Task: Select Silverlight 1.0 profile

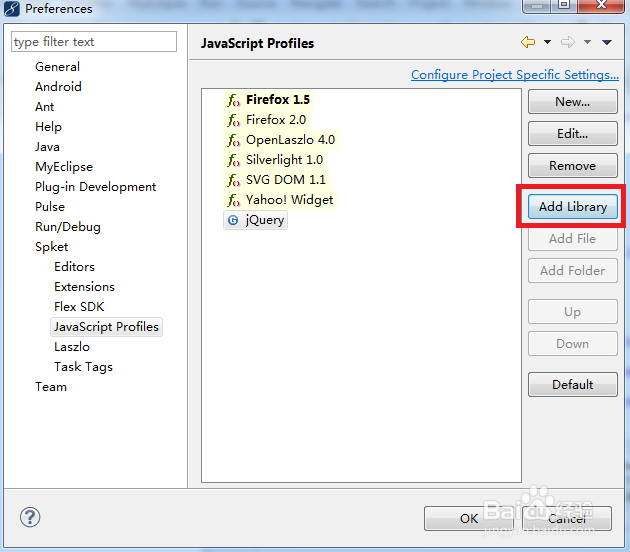Action: [x=284, y=160]
